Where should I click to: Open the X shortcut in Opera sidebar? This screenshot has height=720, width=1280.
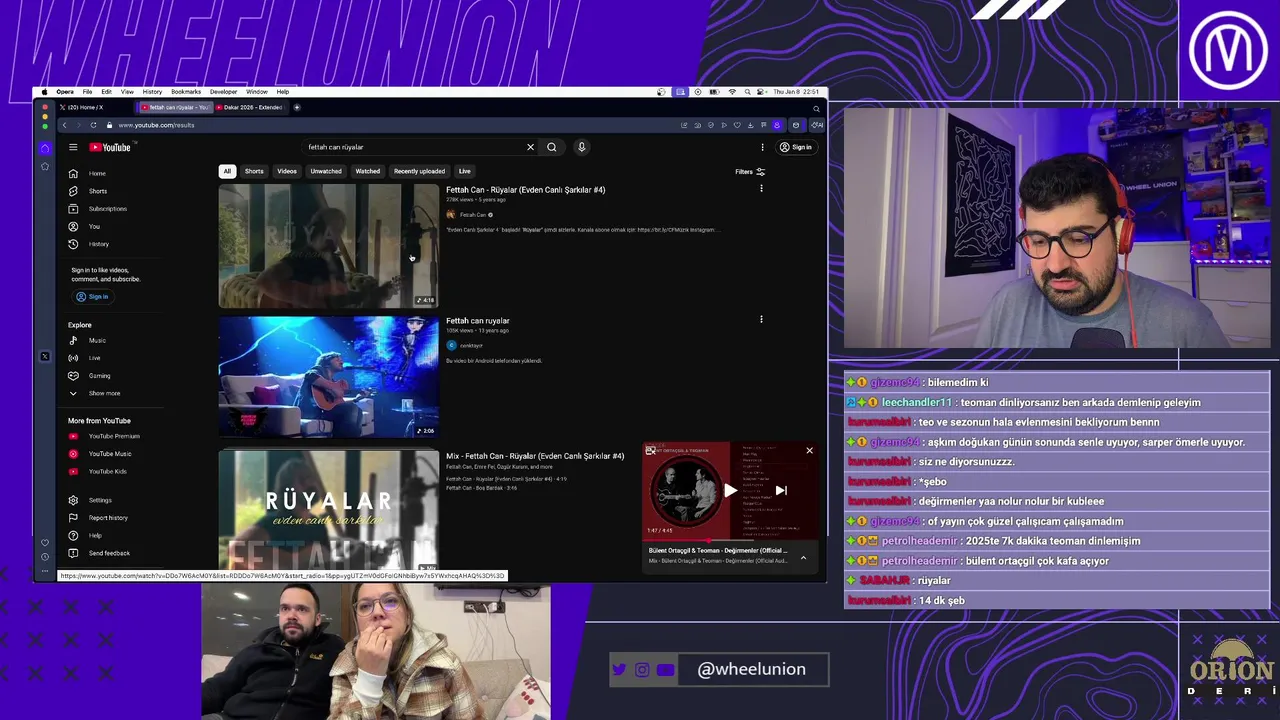[45, 357]
